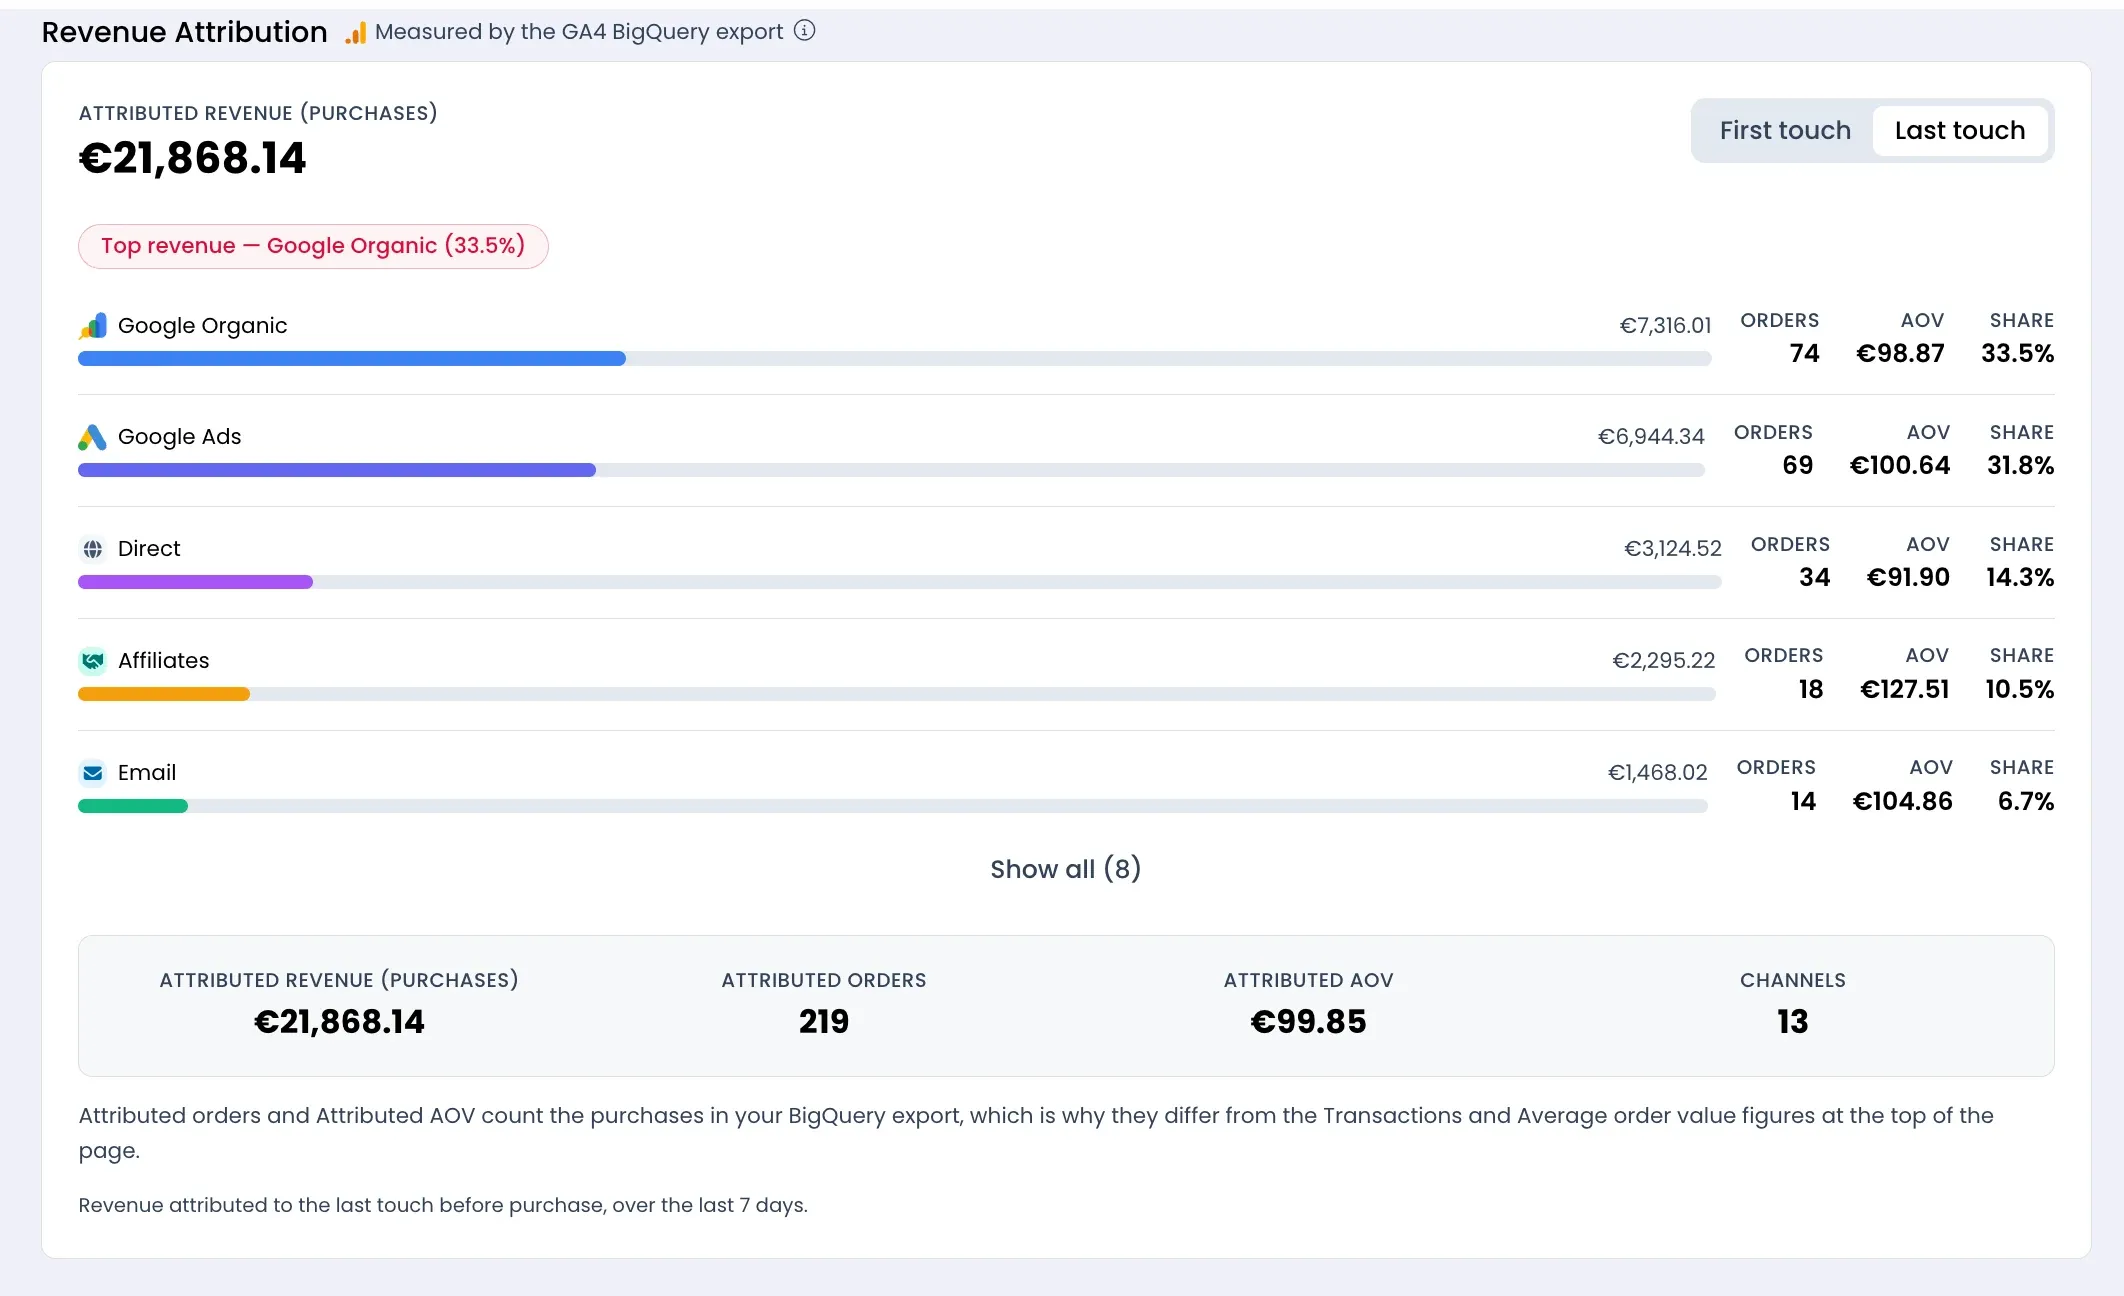Screen dimensions: 2124x1296
Task: Click the Attributed AOV €99.85 figure
Action: click(1308, 1022)
